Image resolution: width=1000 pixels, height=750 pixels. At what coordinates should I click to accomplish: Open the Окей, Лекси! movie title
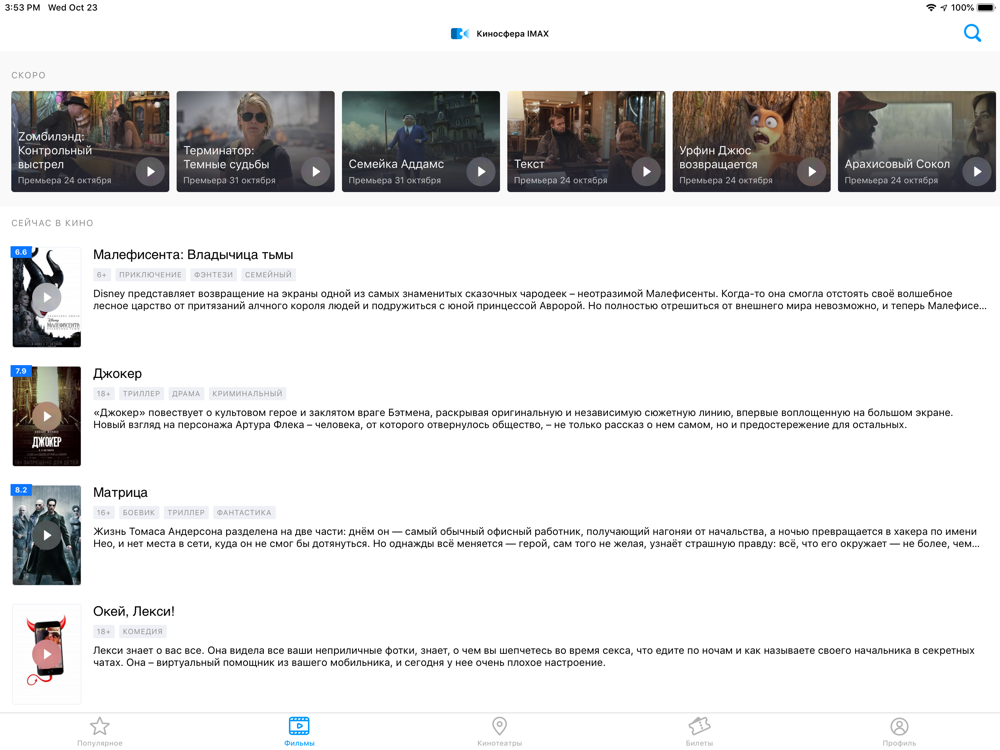(x=134, y=611)
